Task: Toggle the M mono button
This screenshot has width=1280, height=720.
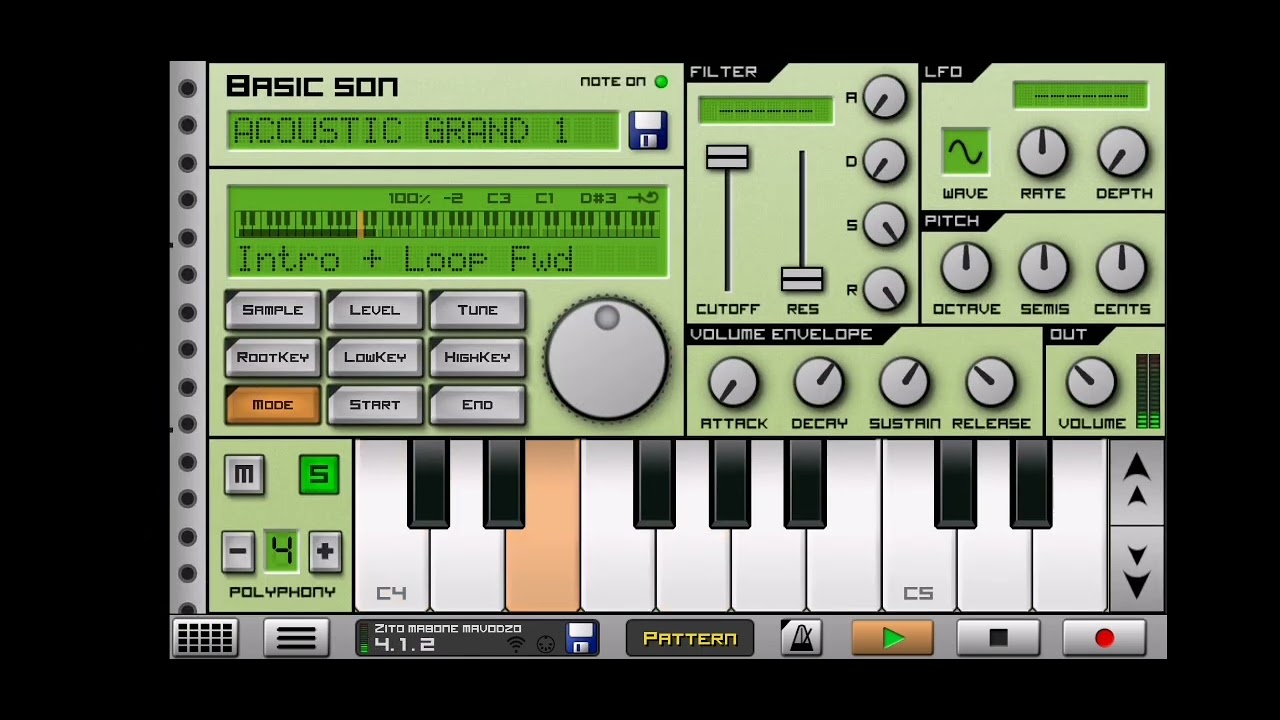Action: (x=244, y=475)
